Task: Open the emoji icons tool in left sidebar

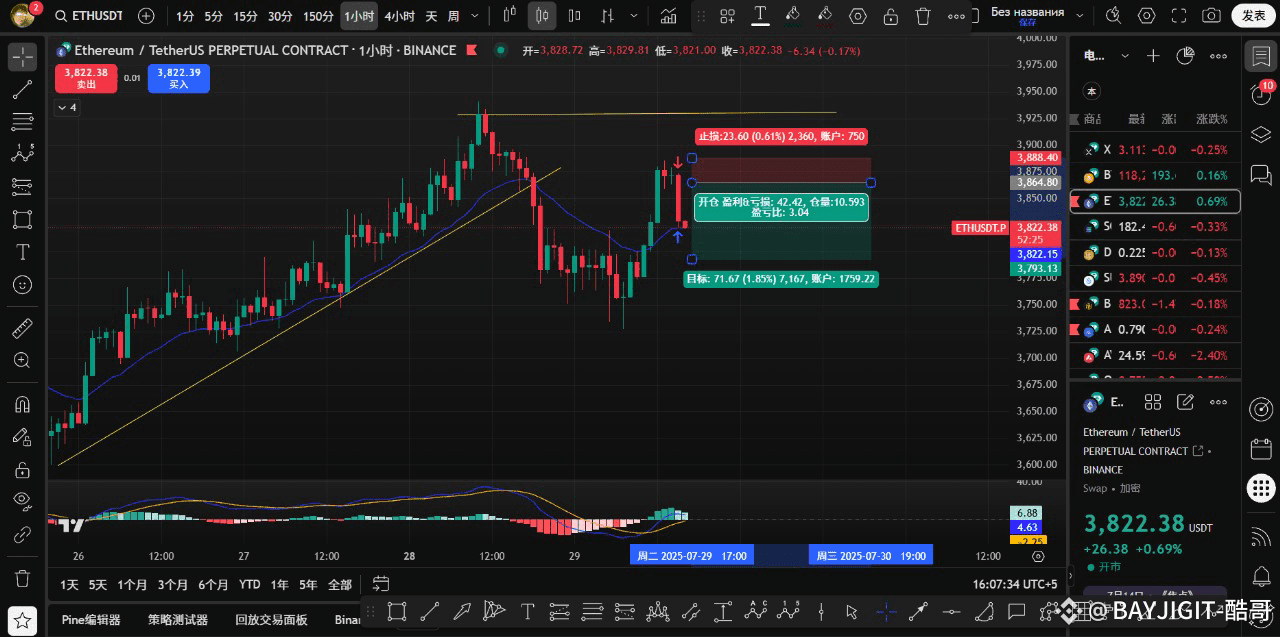Action: 22,285
